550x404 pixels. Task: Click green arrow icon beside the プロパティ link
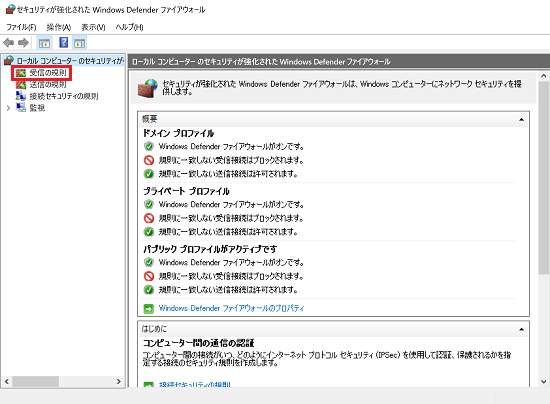[x=149, y=309]
